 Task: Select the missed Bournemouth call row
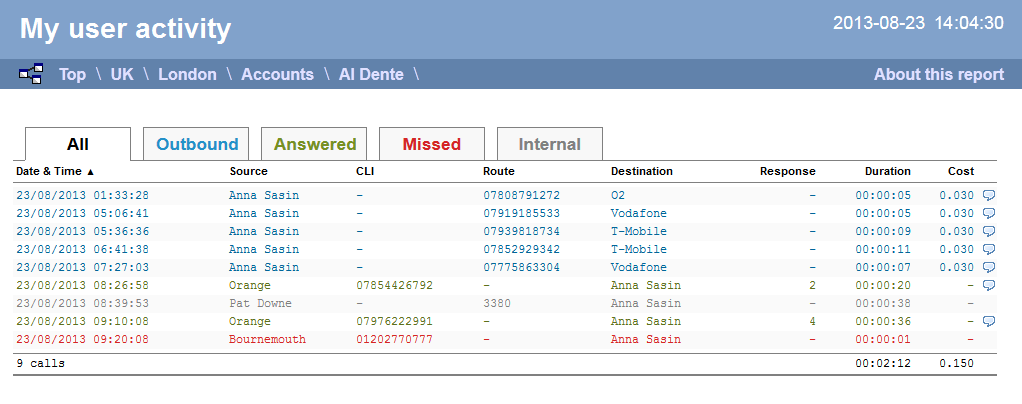pyautogui.click(x=505, y=339)
